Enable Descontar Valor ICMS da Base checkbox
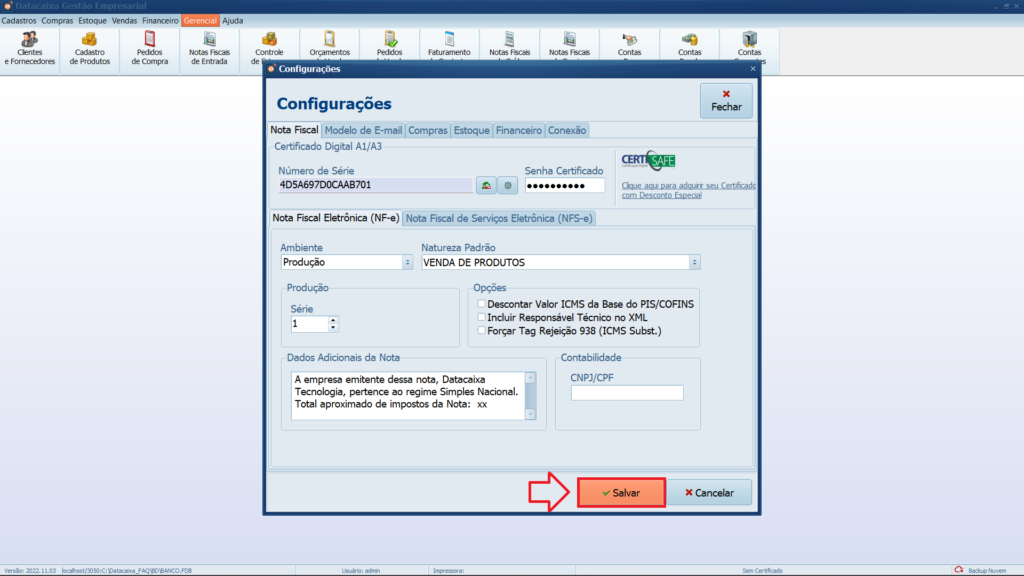This screenshot has height=576, width=1024. pos(482,304)
